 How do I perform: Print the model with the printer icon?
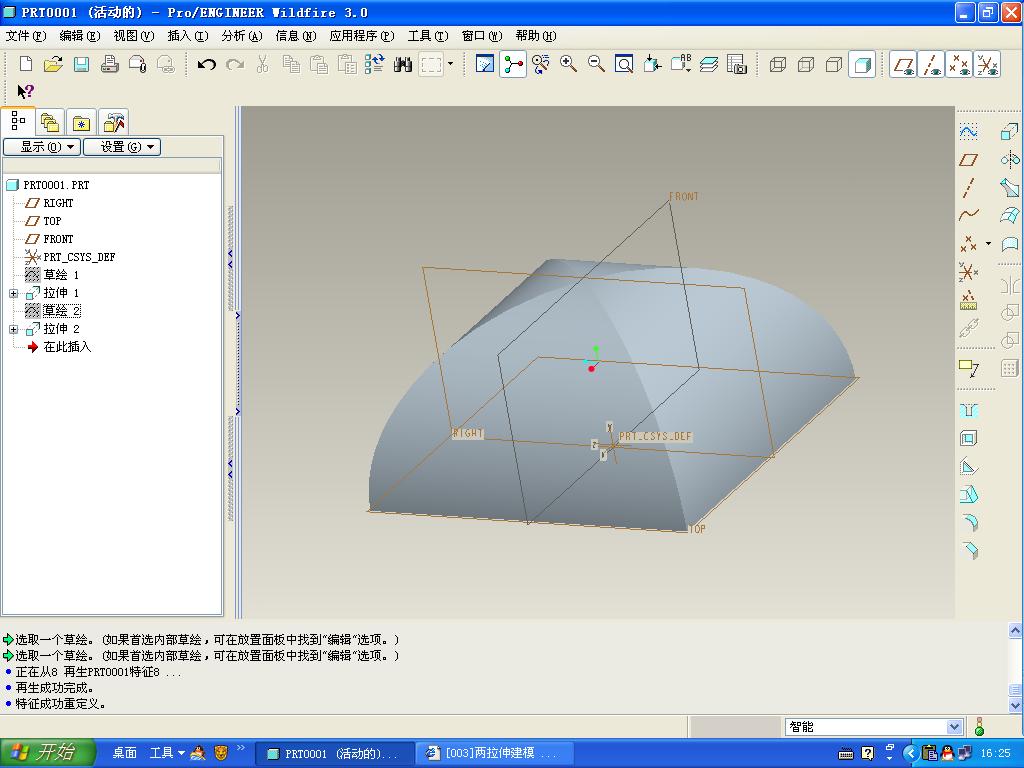tap(110, 64)
